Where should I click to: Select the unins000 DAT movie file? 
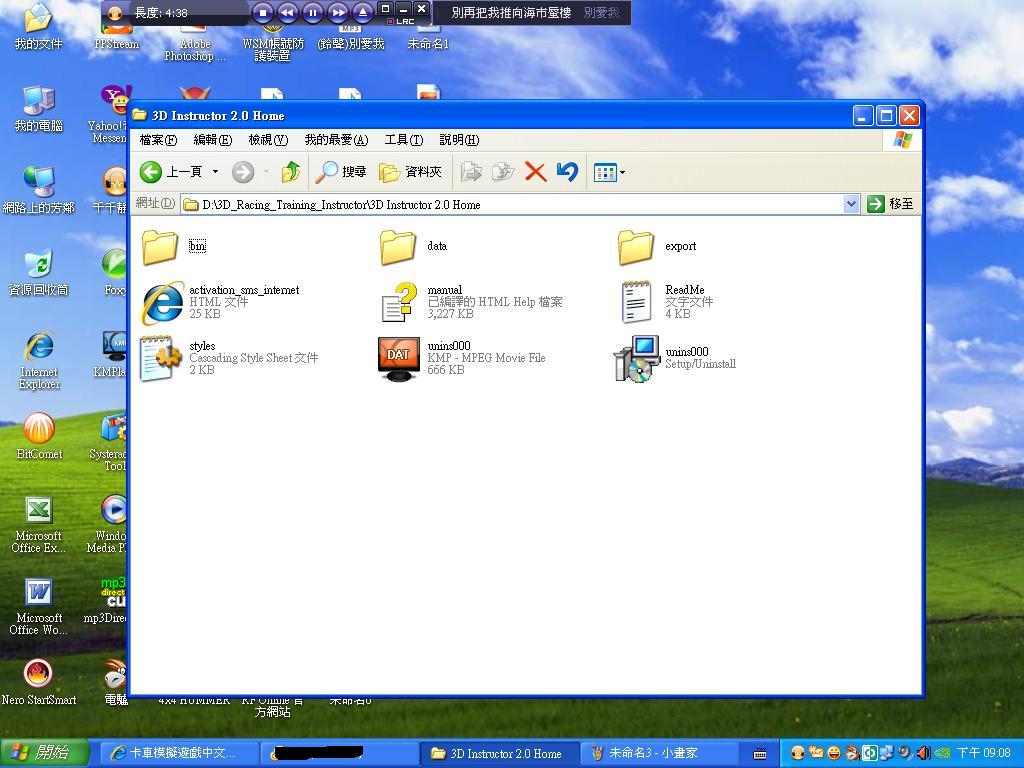(399, 357)
